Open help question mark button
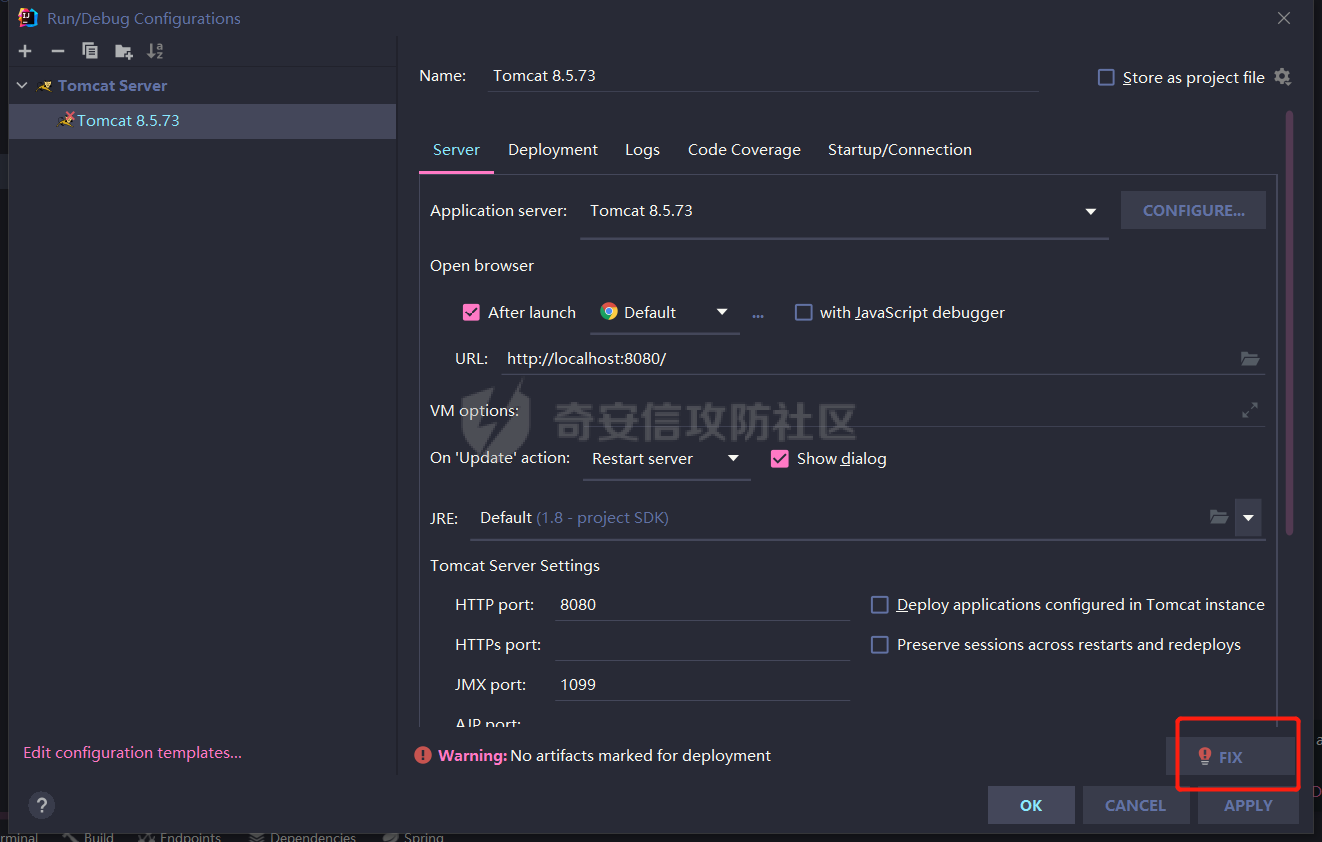This screenshot has width=1322, height=842. (x=41, y=805)
